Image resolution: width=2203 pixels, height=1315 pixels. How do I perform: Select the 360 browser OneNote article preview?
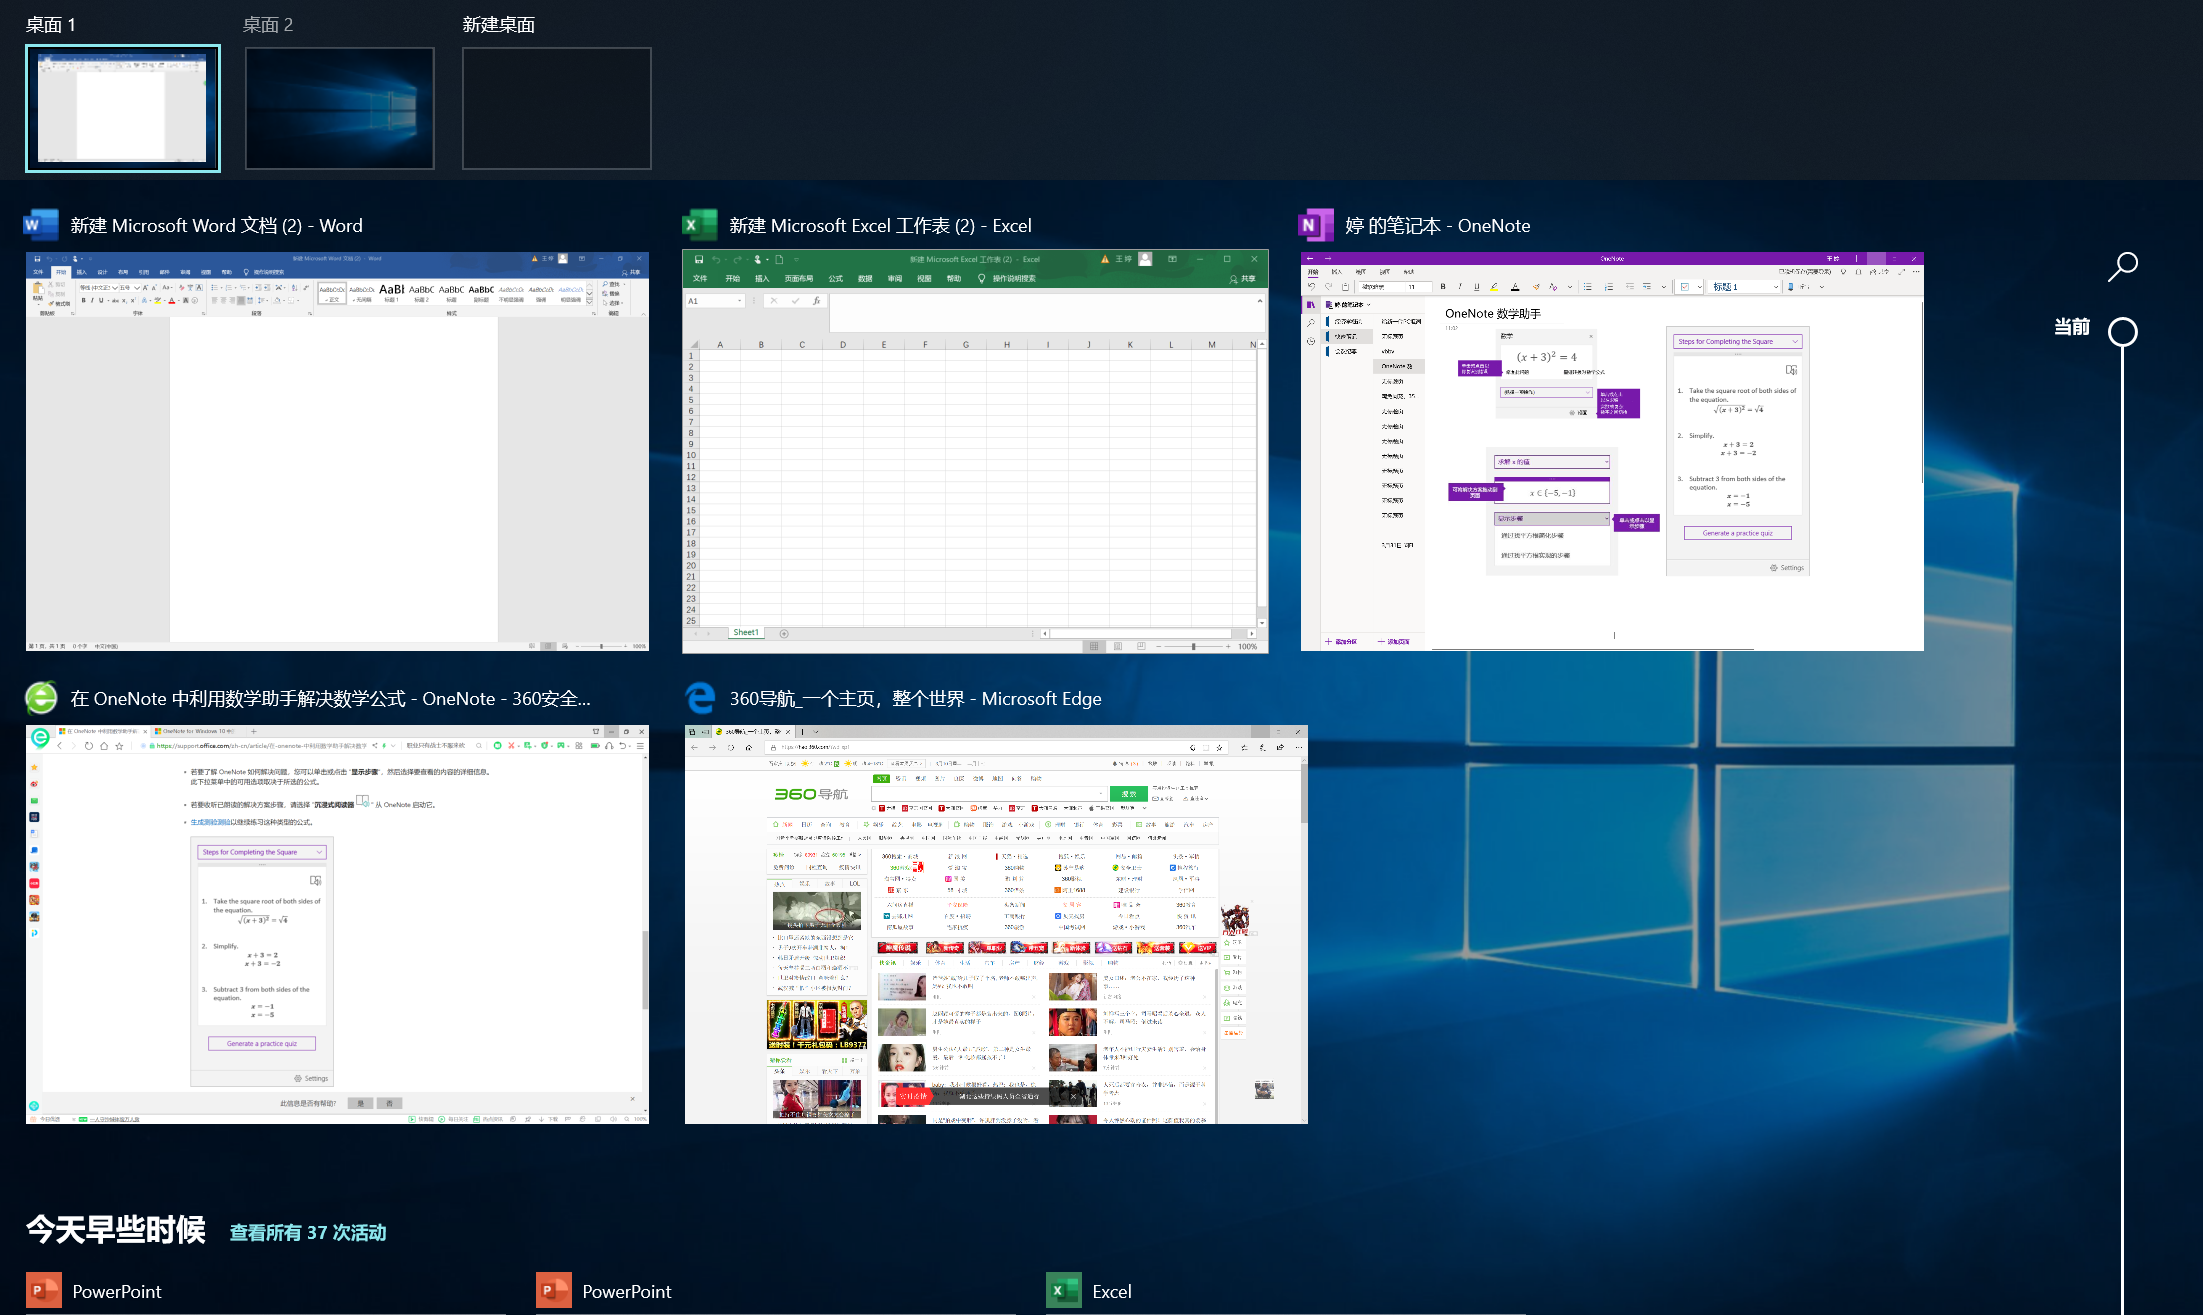(337, 924)
